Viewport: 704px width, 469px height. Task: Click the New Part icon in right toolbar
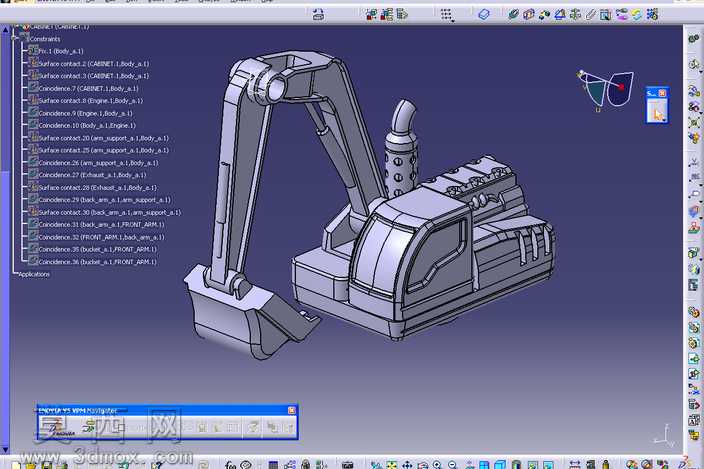tap(694, 343)
